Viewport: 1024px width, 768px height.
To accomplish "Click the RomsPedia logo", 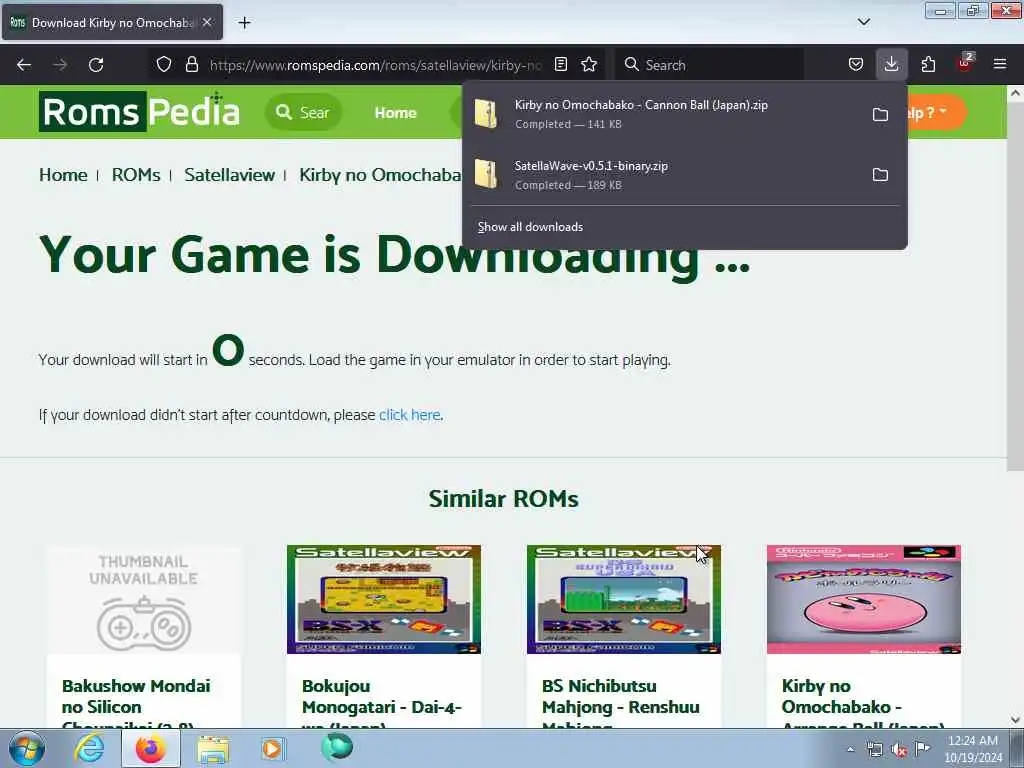I will pyautogui.click(x=139, y=112).
